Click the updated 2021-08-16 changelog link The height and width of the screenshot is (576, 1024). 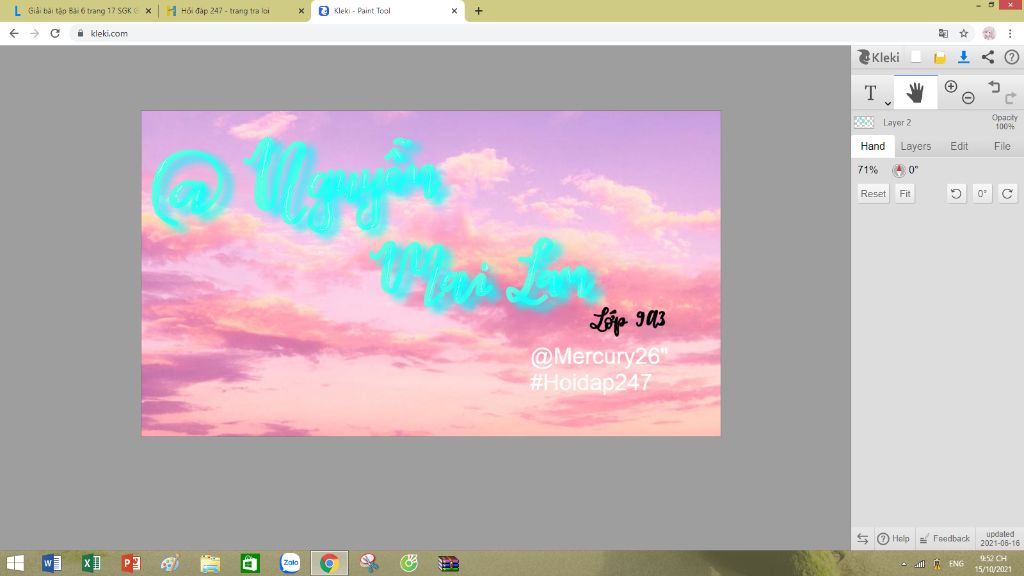999,539
